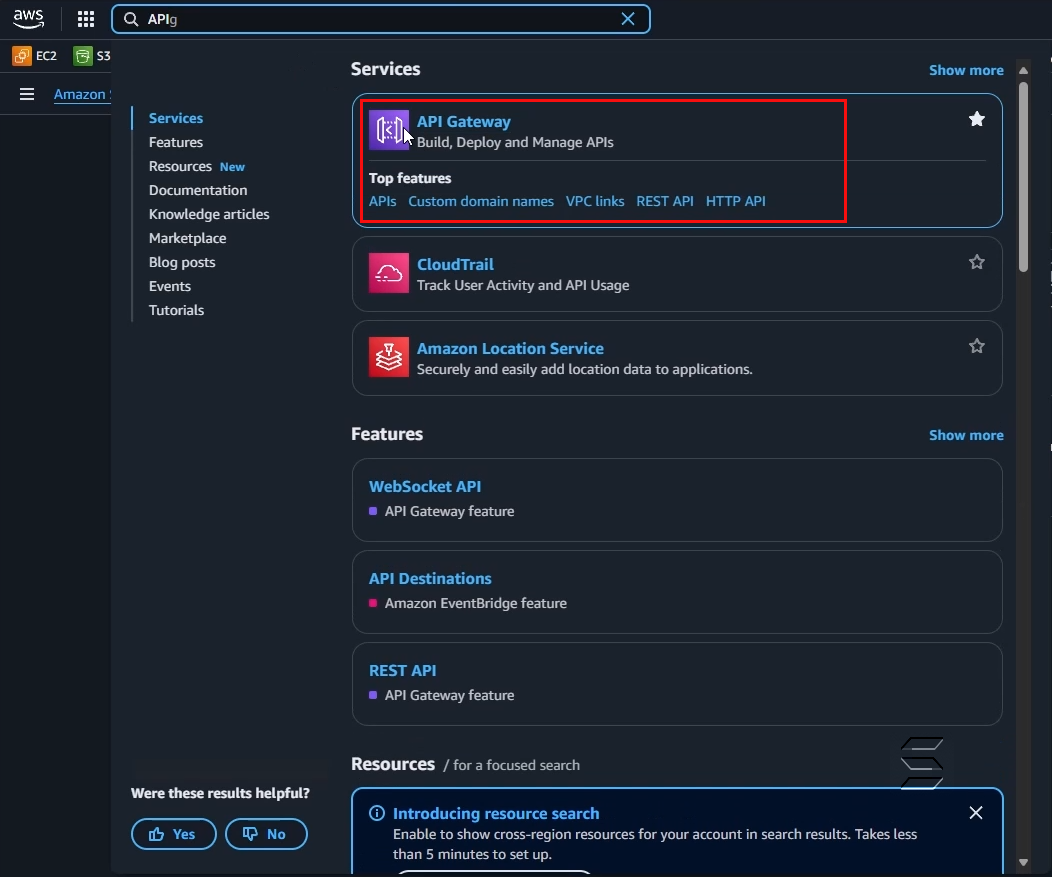The image size is (1052, 877).
Task: Open the API Destinations feature
Action: click(x=430, y=578)
